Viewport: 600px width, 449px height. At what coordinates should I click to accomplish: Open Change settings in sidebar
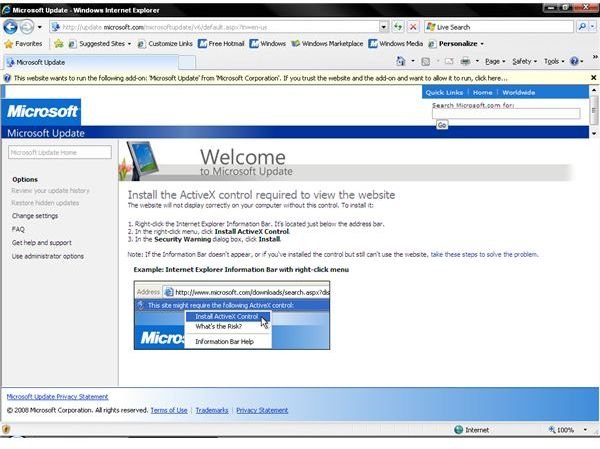35,216
